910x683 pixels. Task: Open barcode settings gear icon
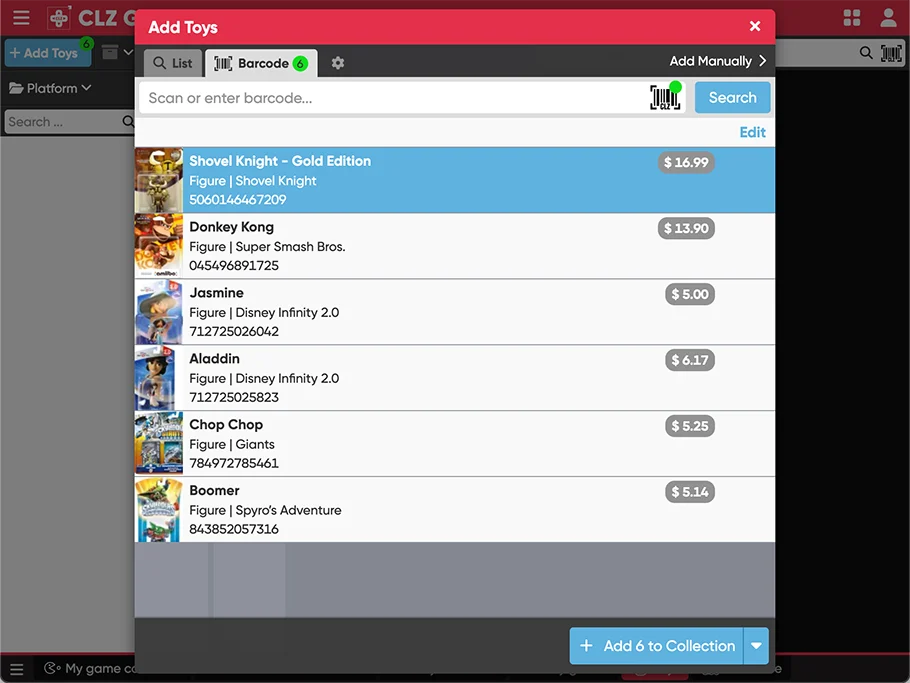(x=338, y=63)
